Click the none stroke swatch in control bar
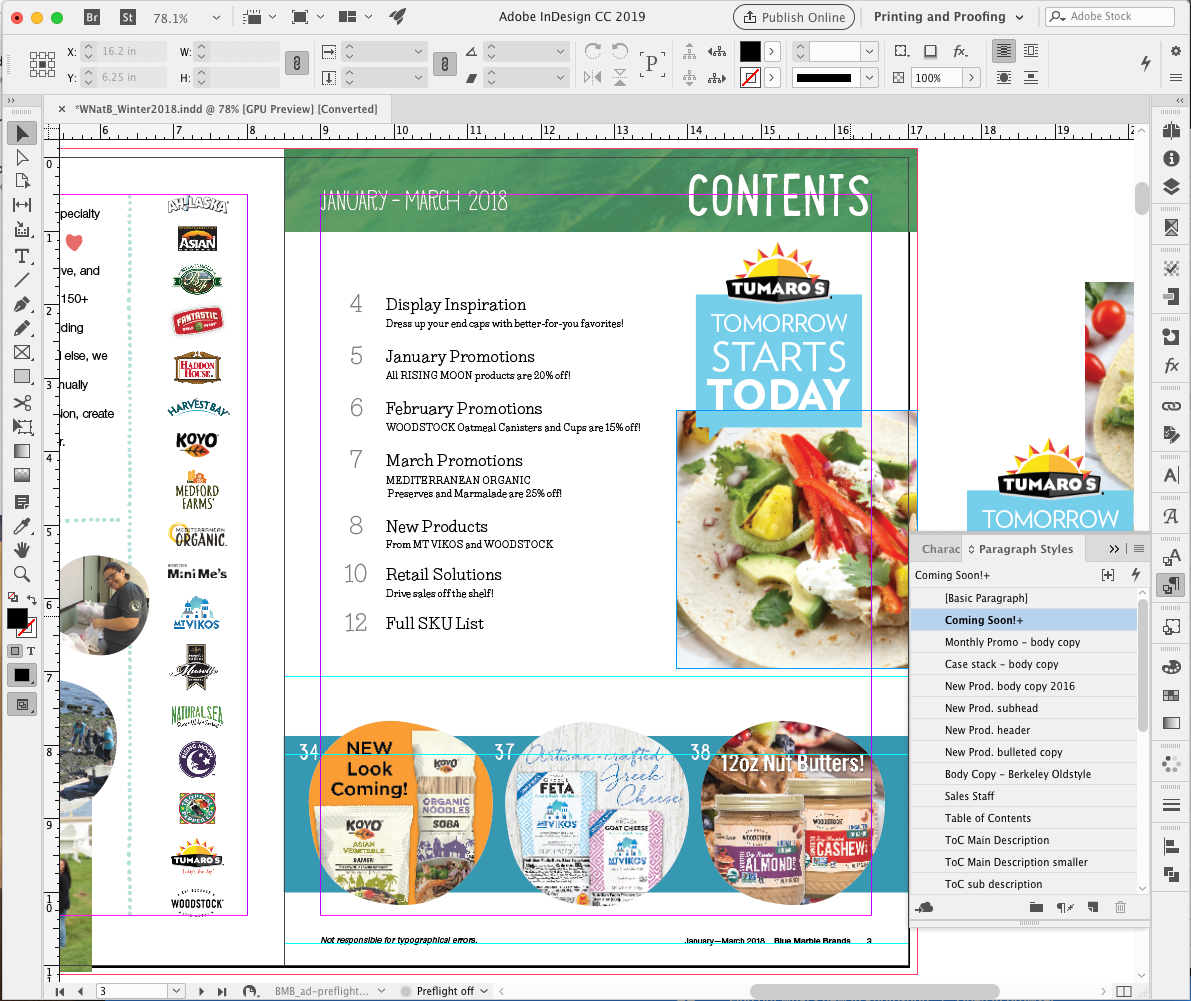 click(x=750, y=77)
